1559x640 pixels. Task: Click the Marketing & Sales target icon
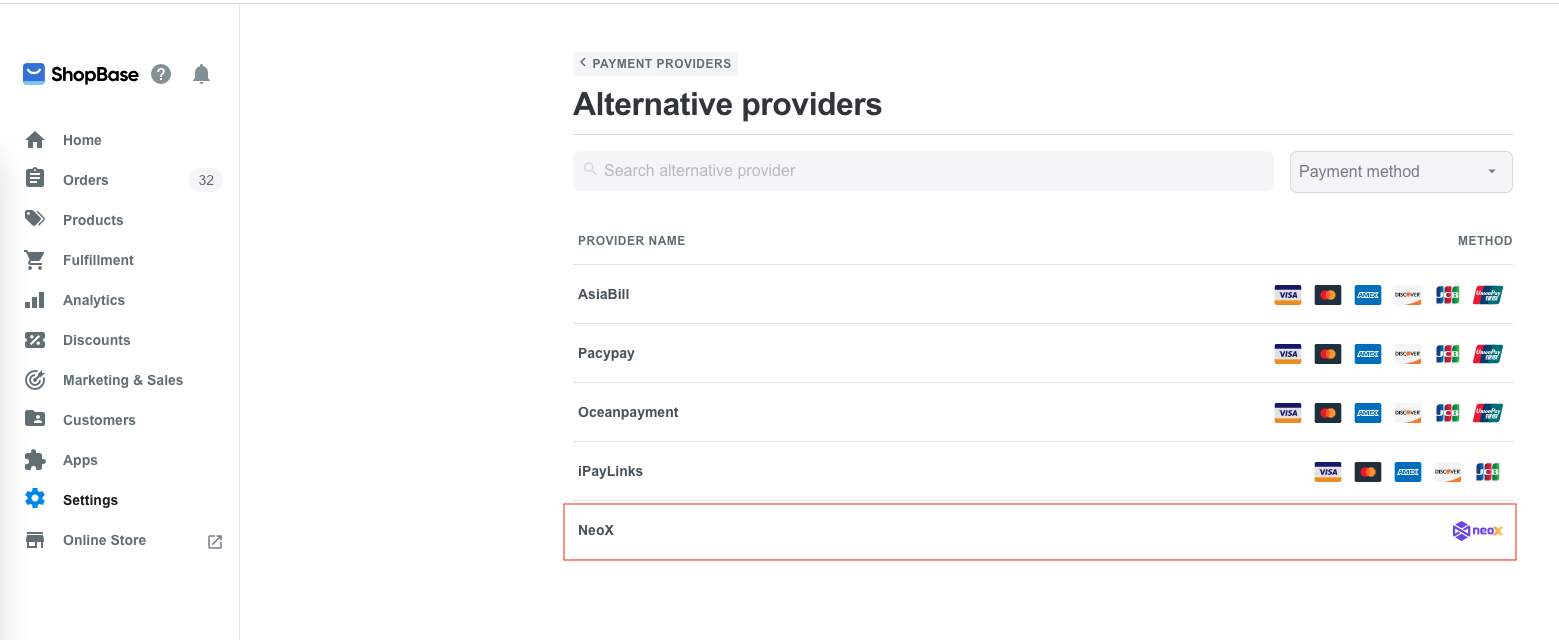point(35,380)
